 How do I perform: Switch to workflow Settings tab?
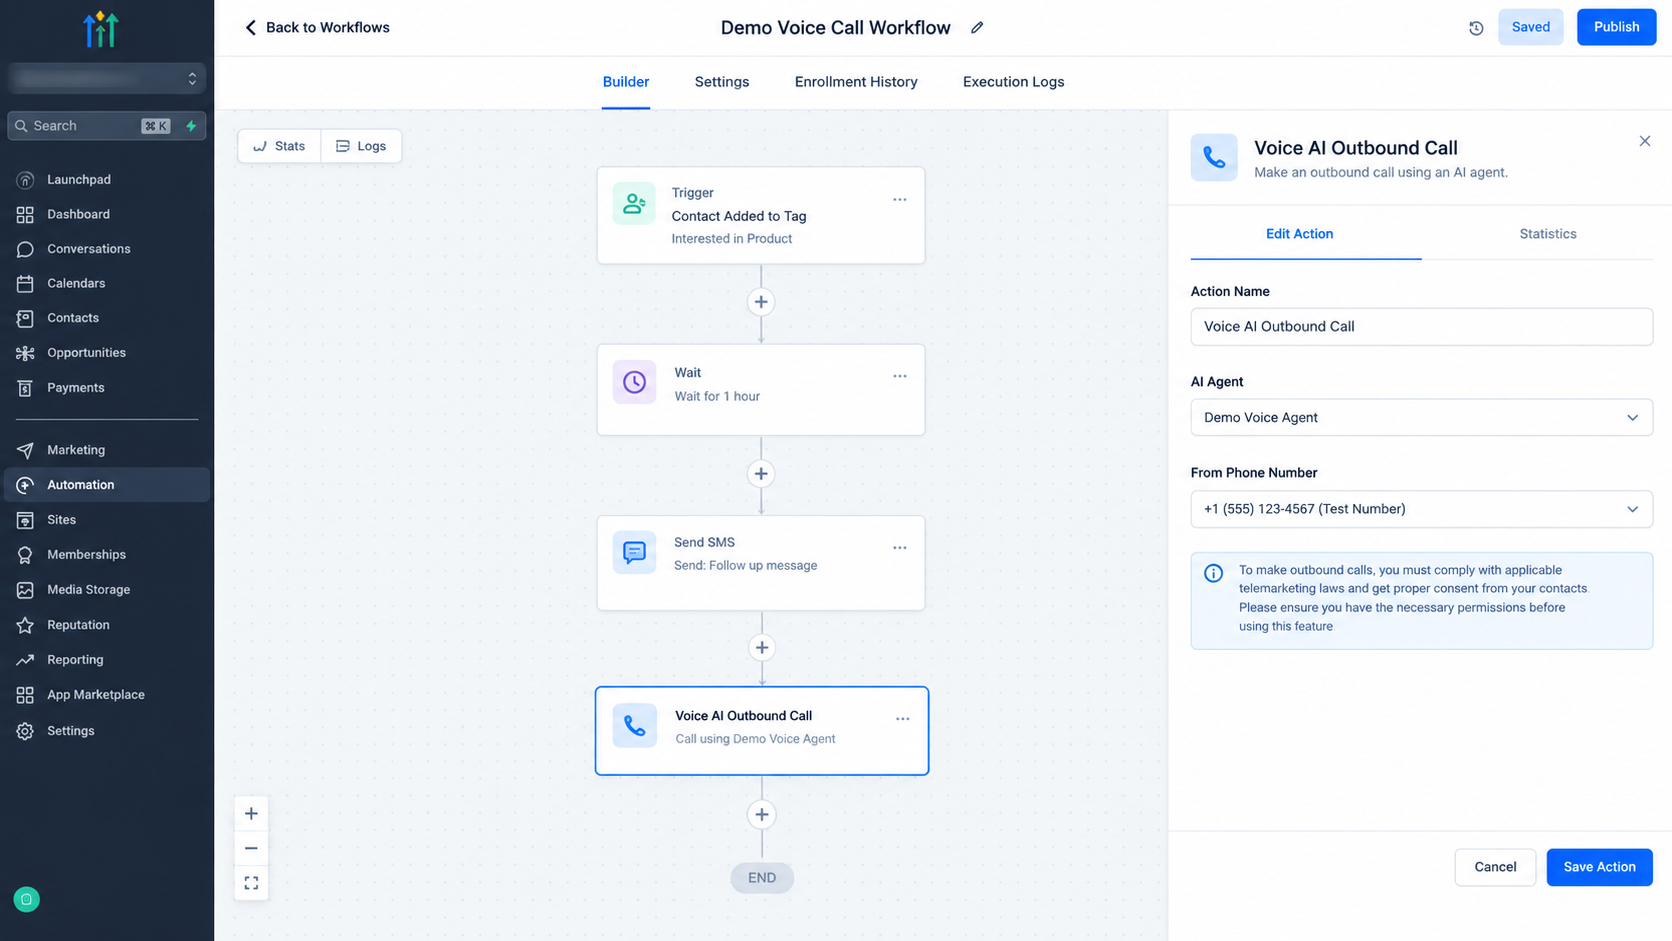(x=722, y=82)
